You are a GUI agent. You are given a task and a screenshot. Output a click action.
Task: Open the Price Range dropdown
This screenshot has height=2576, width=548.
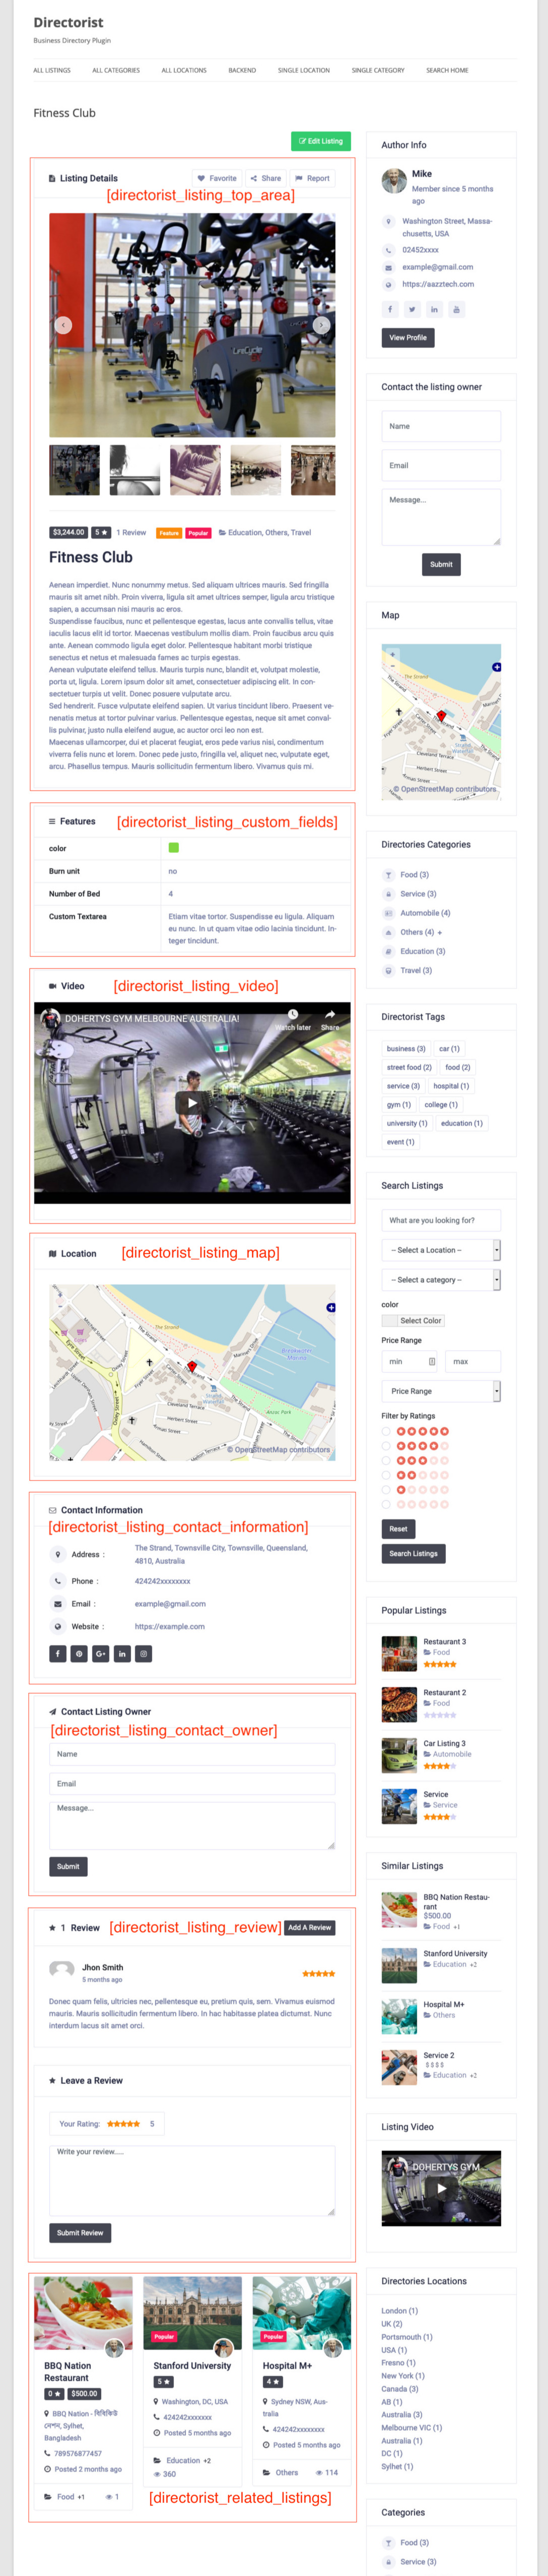[441, 1391]
